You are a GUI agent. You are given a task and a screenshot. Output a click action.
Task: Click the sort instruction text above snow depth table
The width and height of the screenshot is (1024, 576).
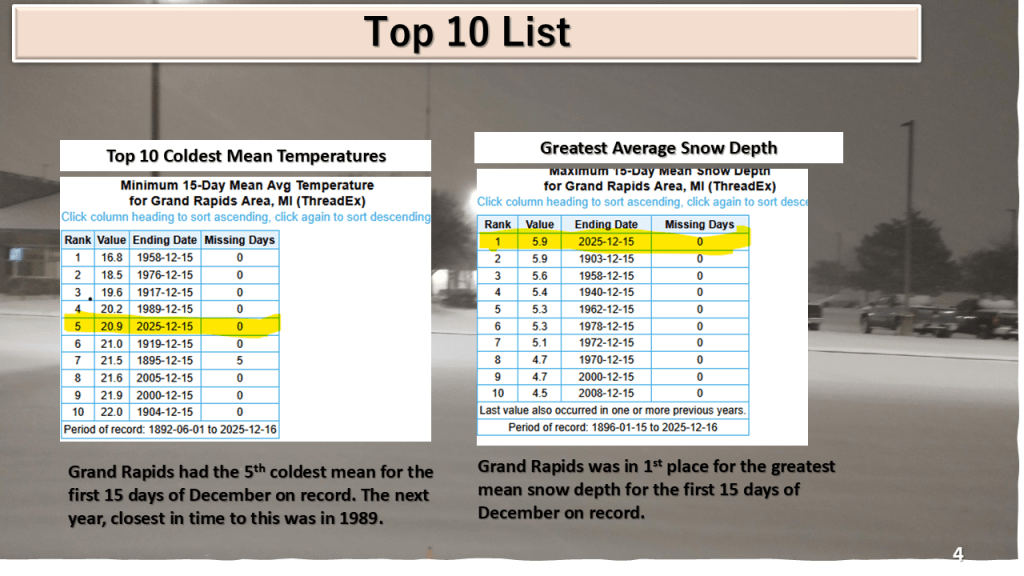click(x=642, y=202)
